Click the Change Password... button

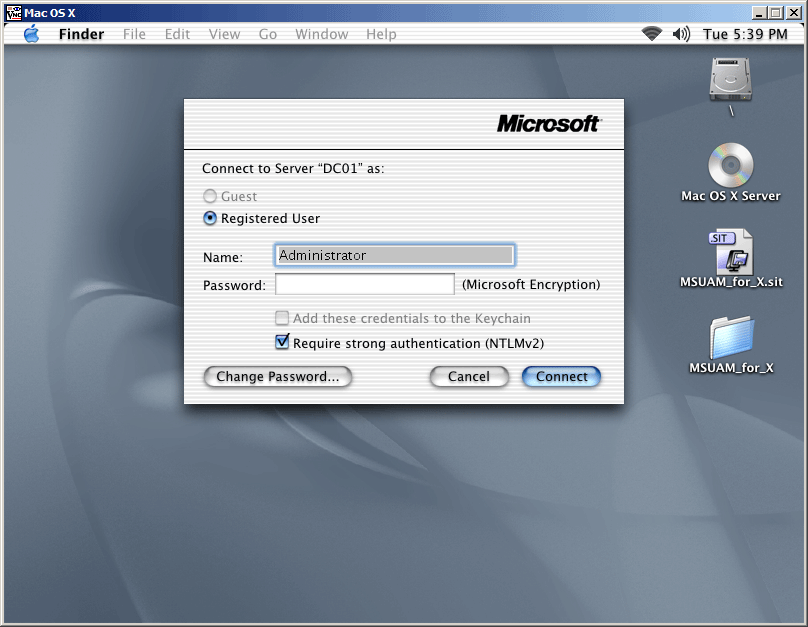point(278,377)
